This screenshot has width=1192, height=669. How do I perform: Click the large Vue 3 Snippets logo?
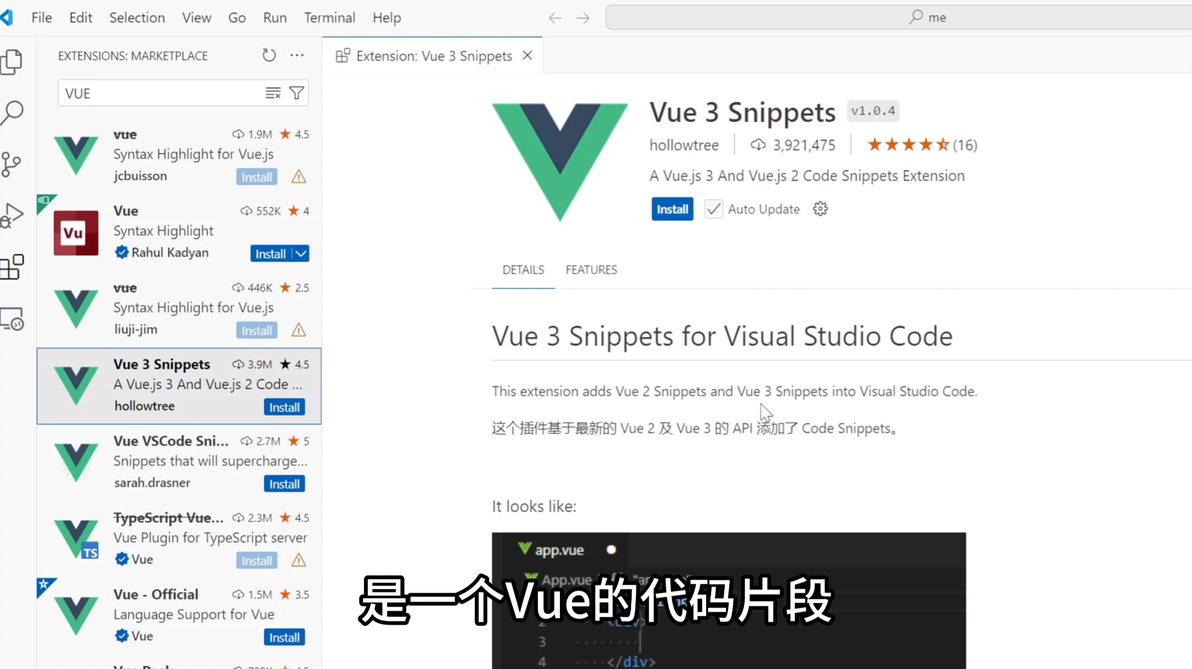[560, 161]
